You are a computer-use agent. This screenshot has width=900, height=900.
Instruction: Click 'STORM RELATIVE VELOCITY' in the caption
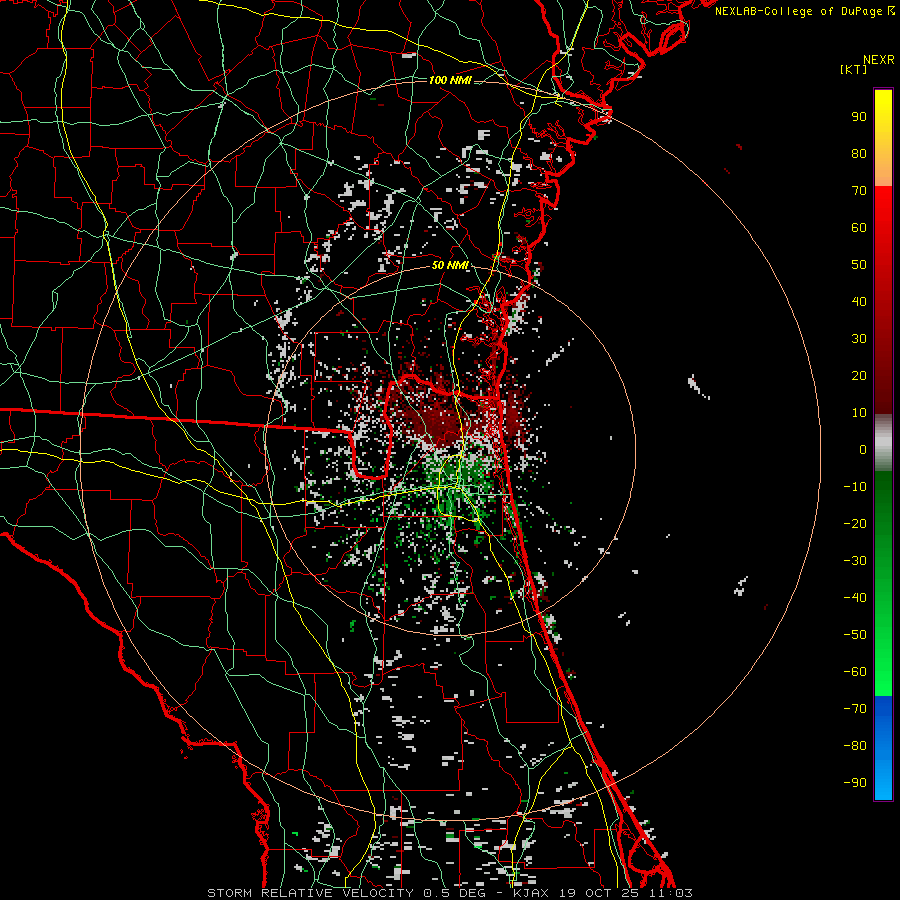(x=310, y=893)
